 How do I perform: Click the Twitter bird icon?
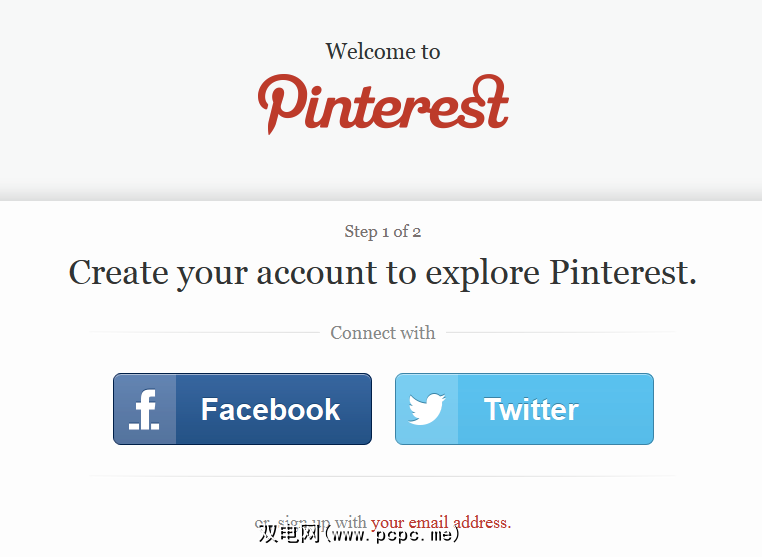point(427,409)
